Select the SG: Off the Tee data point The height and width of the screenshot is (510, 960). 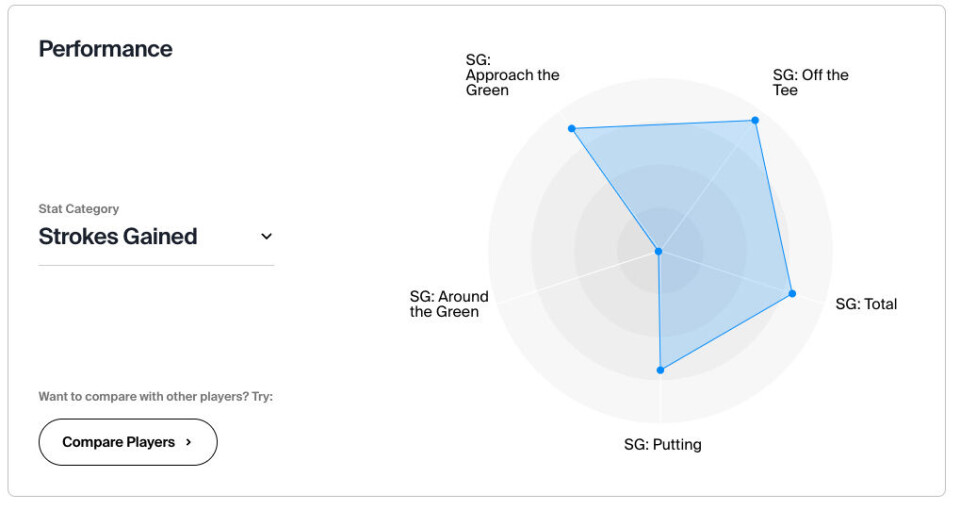tap(755, 120)
